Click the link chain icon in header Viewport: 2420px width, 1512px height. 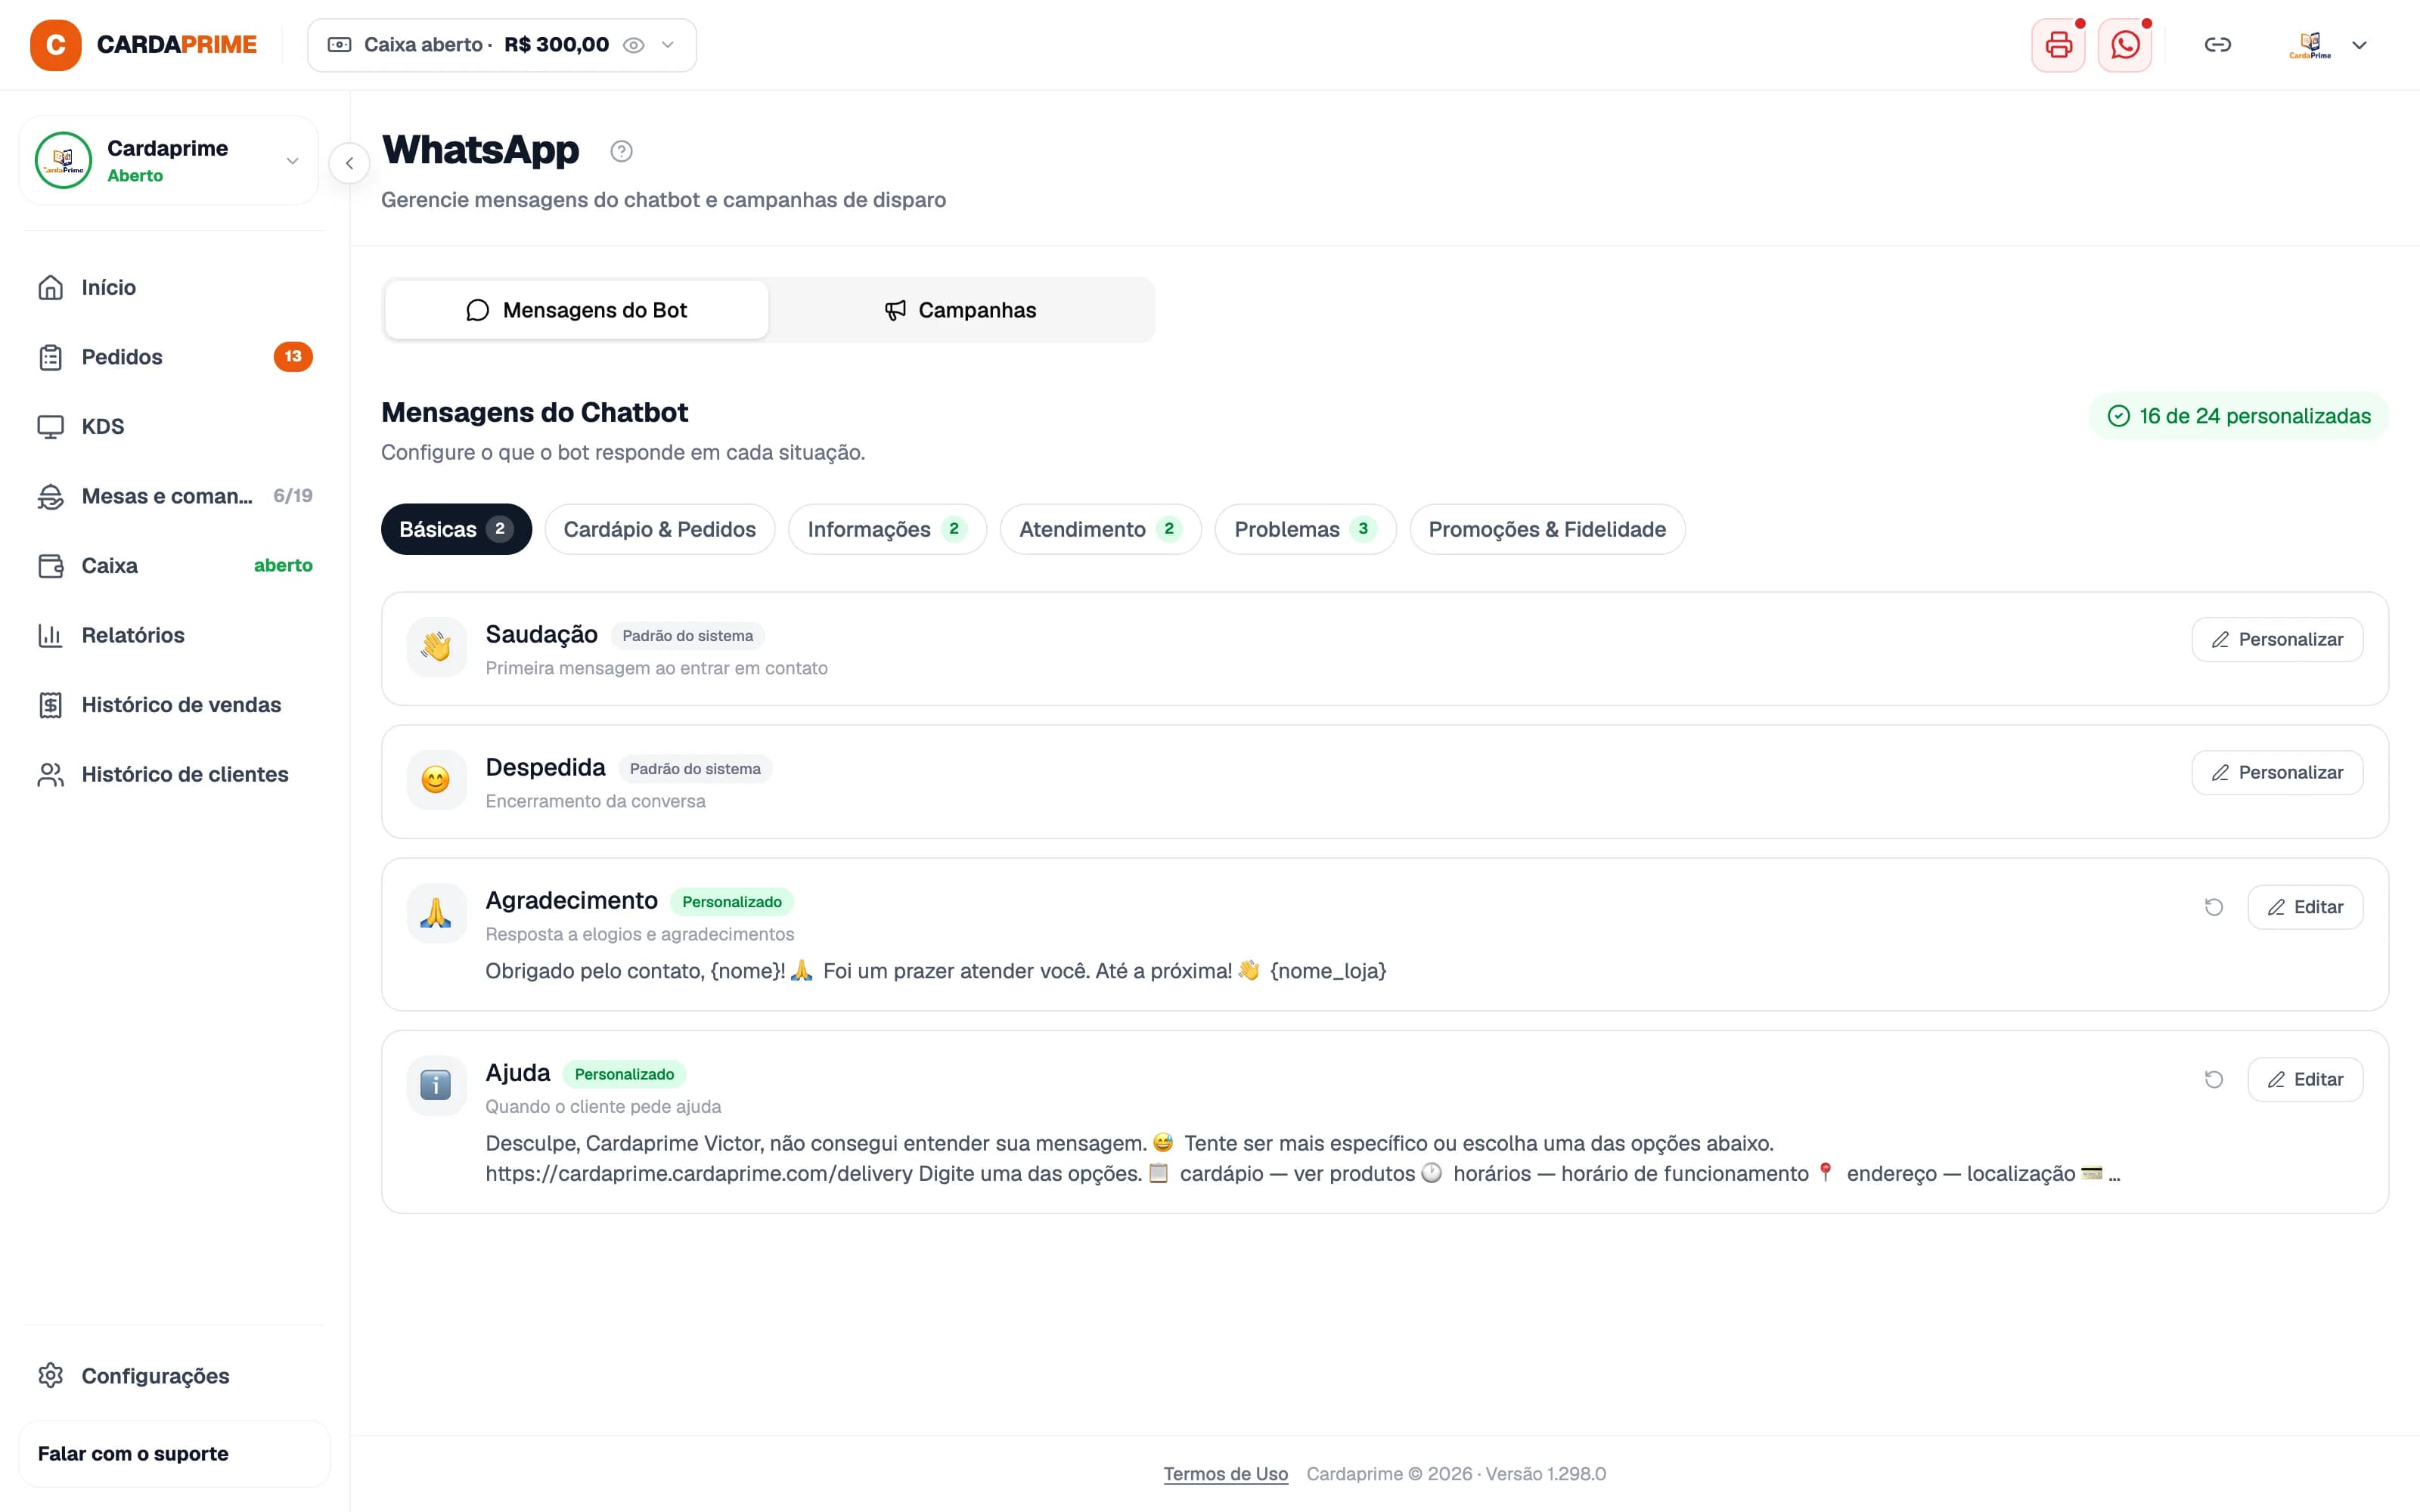click(2217, 45)
